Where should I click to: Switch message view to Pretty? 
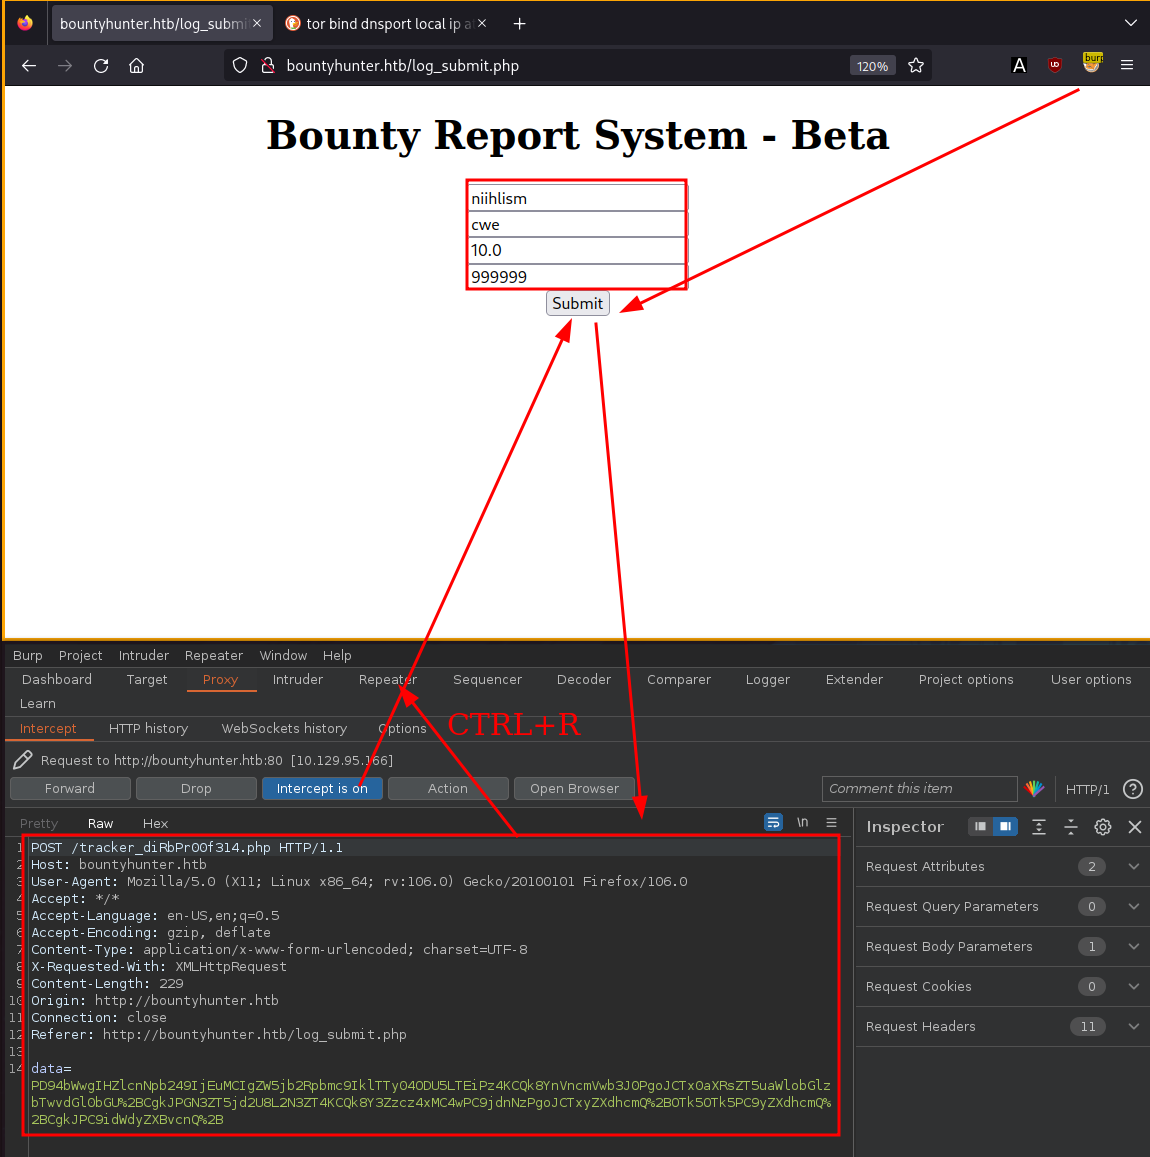[x=39, y=823]
